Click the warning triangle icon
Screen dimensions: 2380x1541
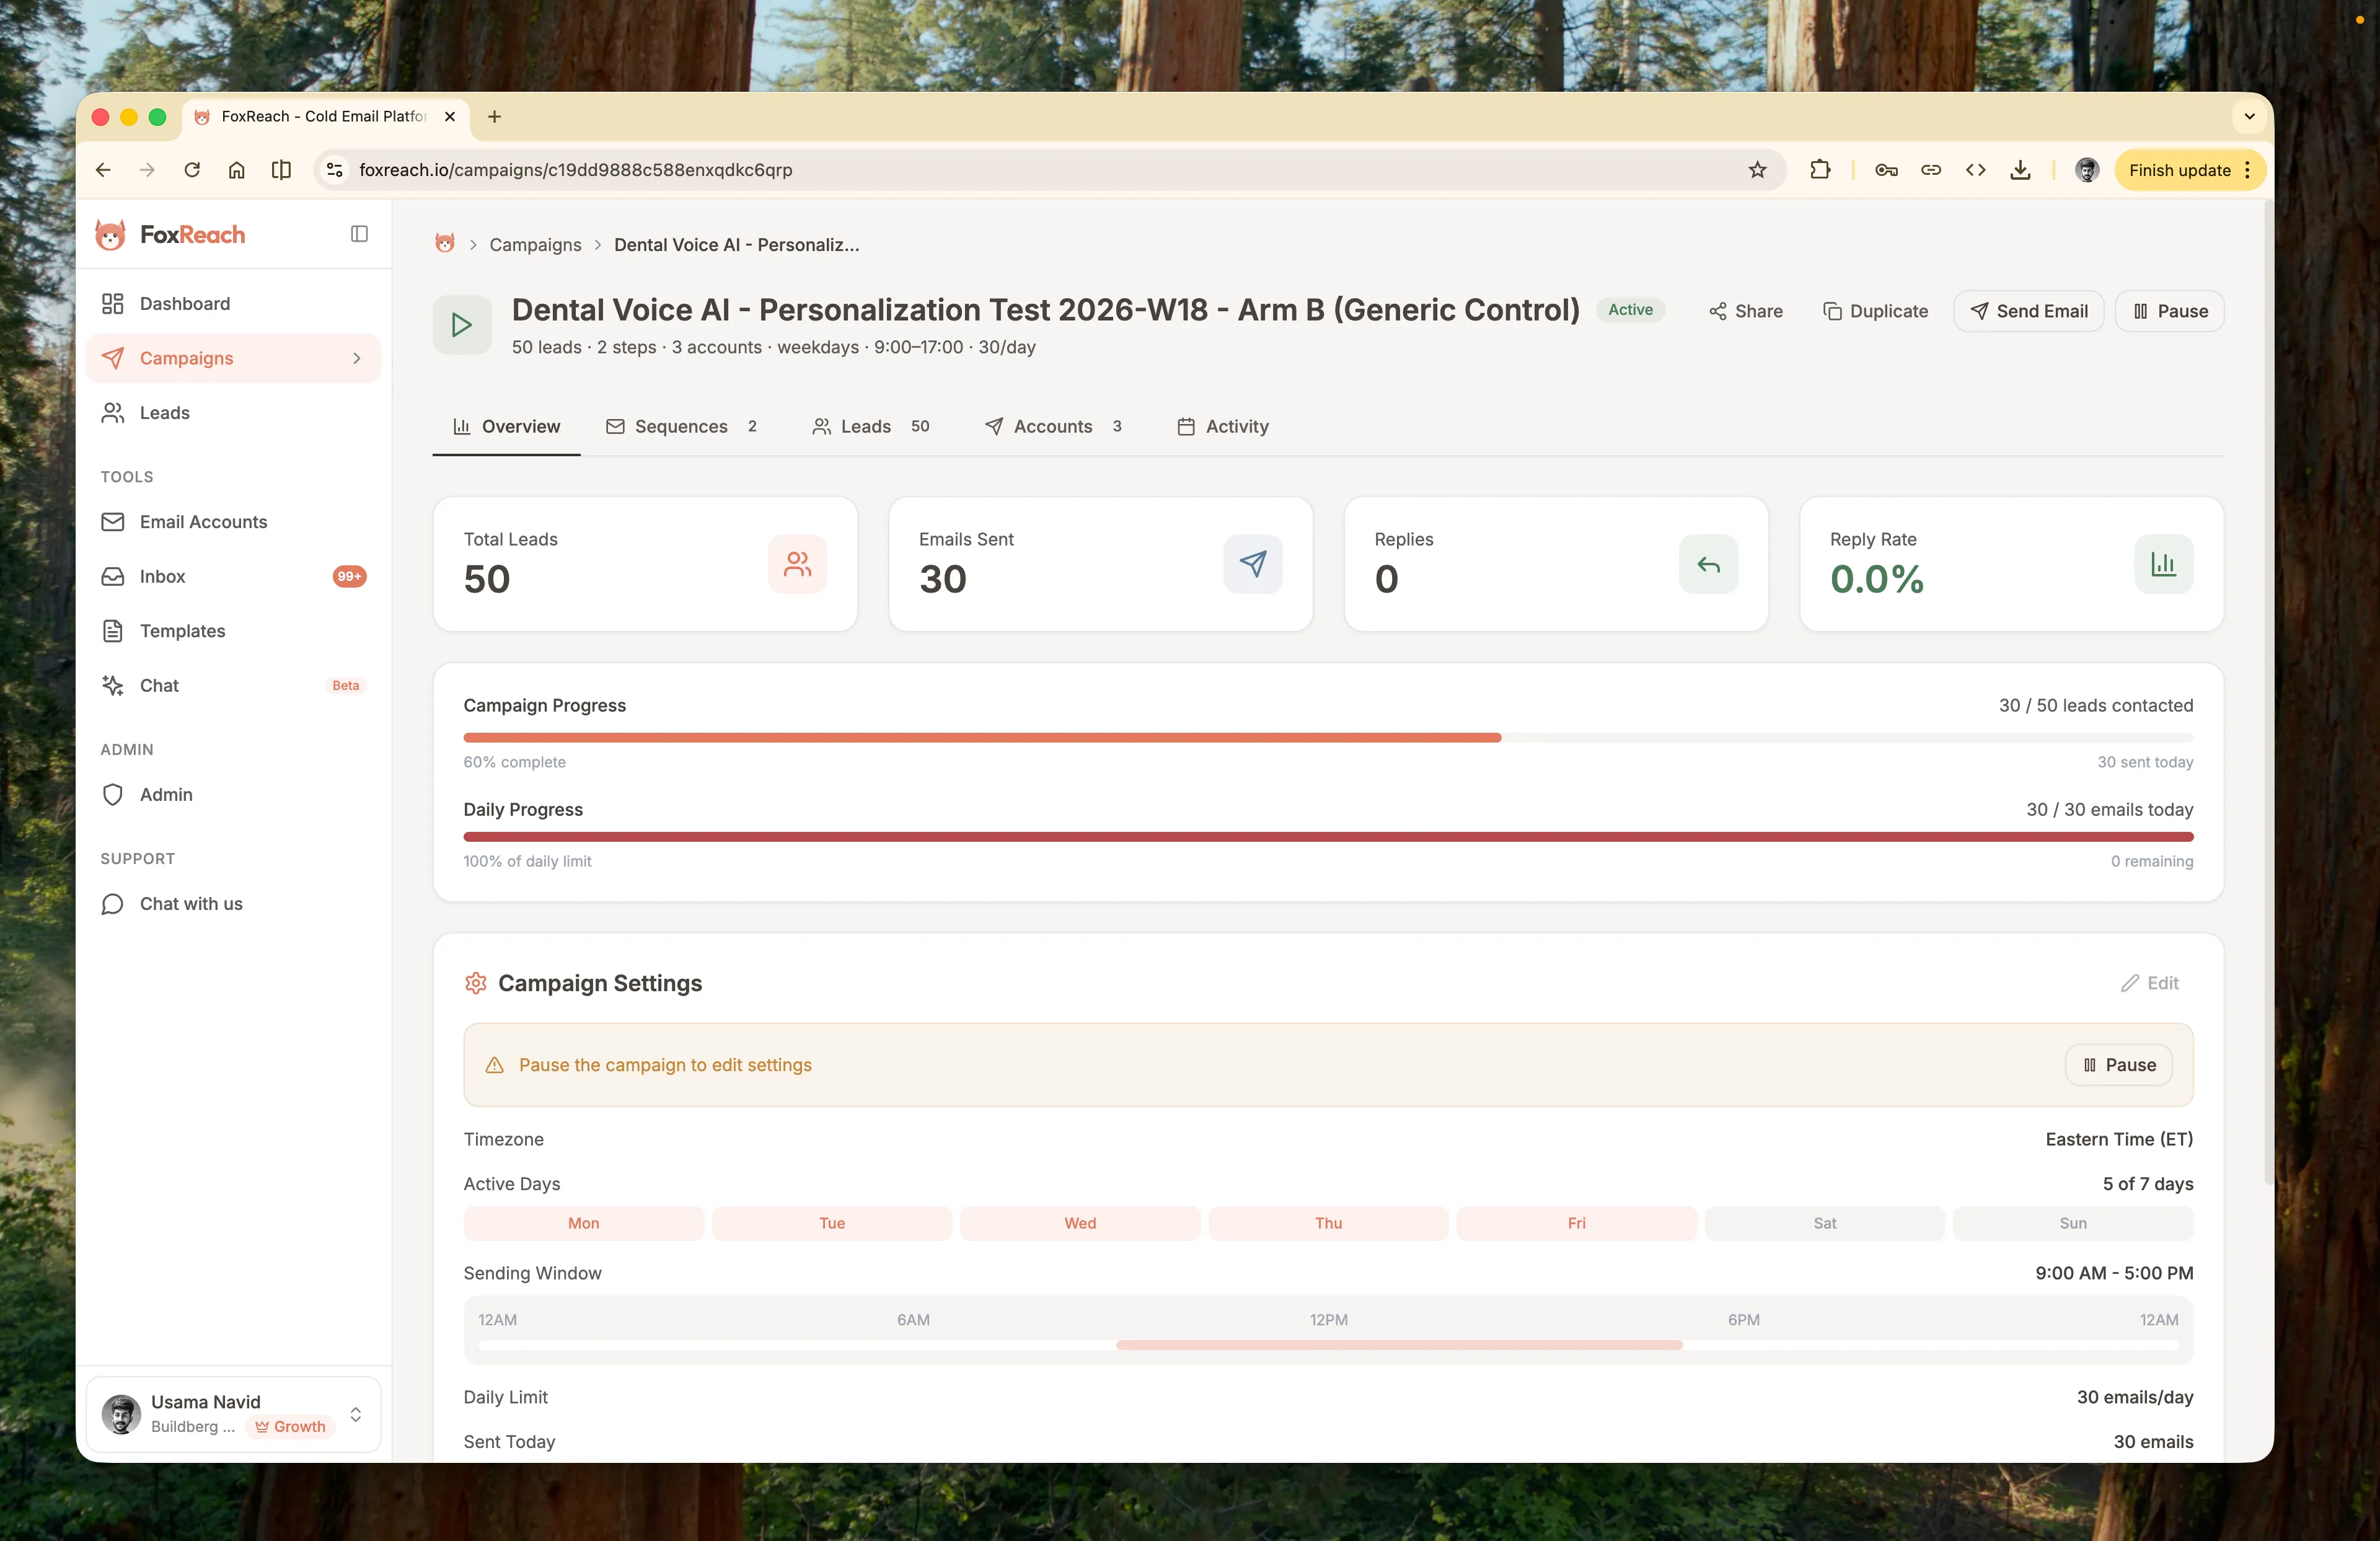[x=494, y=1065]
